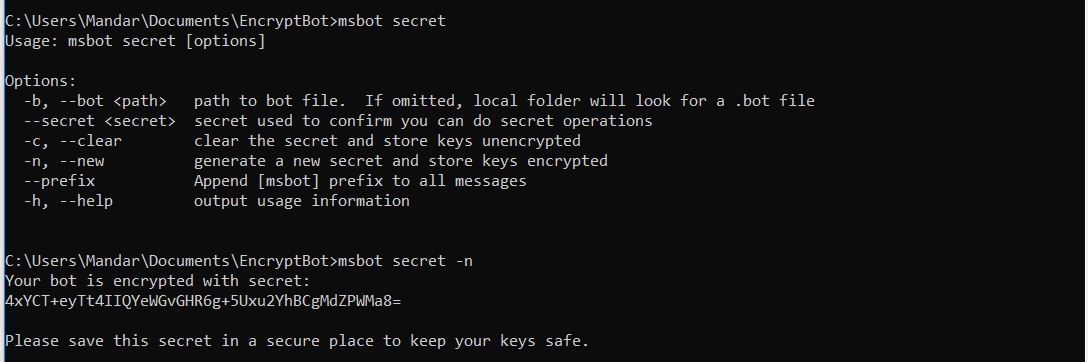The height and width of the screenshot is (362, 1088).
Task: Click the generated secret key string
Action: click(203, 301)
